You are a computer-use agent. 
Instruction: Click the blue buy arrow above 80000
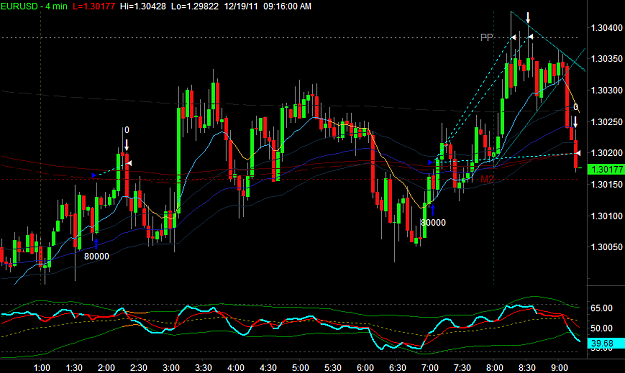click(x=96, y=243)
